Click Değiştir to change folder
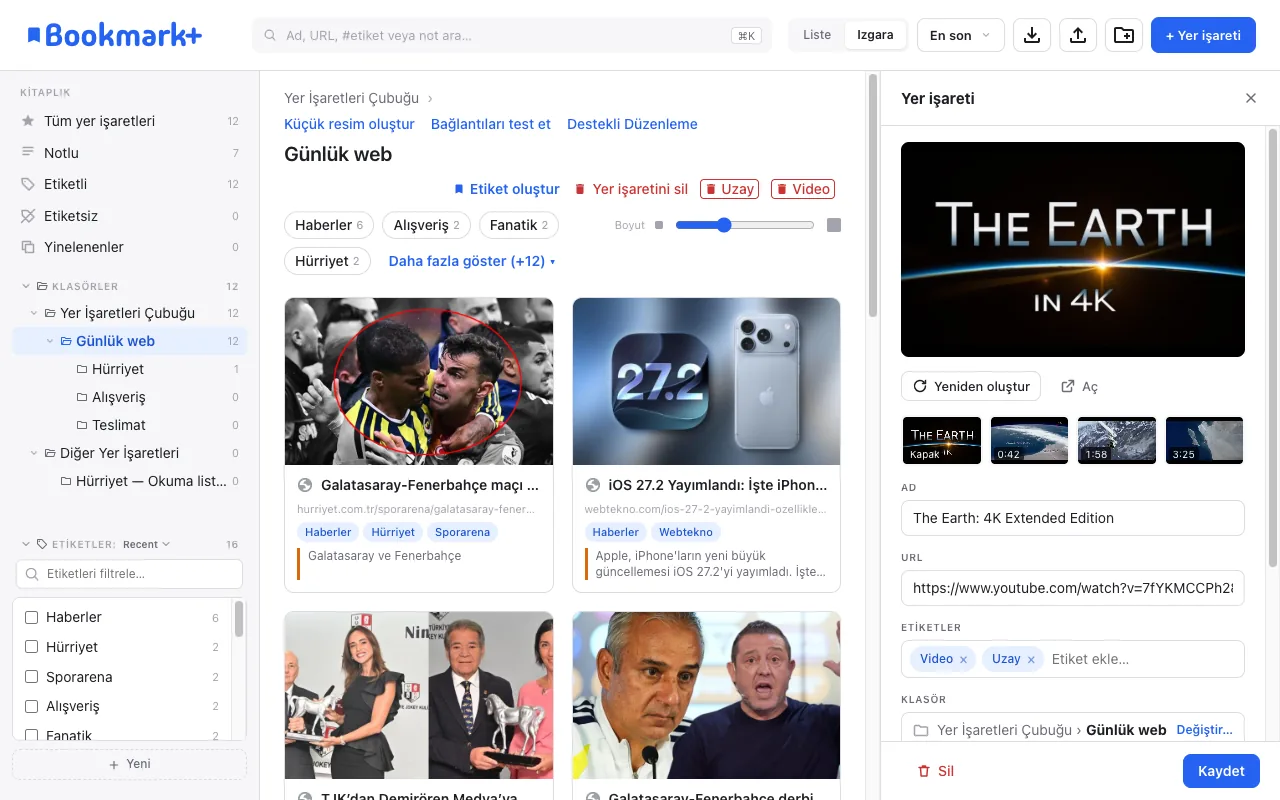 click(x=1205, y=730)
